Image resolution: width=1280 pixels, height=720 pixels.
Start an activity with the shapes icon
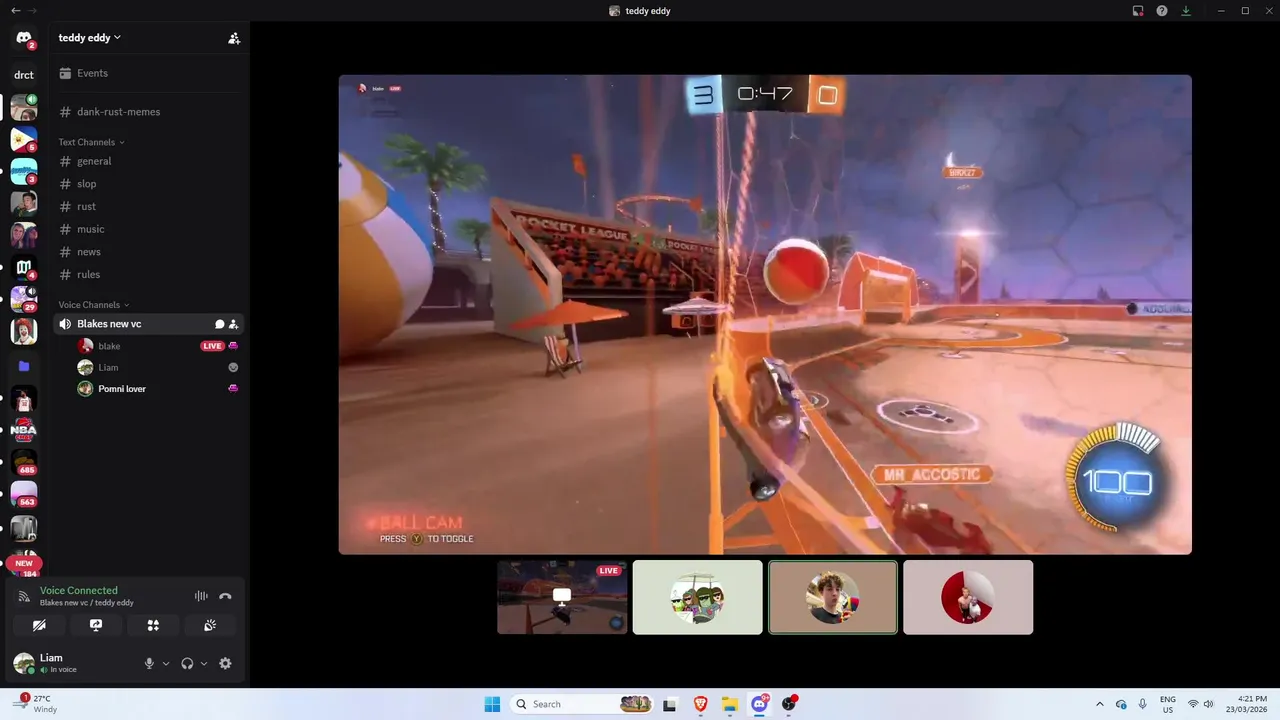(153, 625)
